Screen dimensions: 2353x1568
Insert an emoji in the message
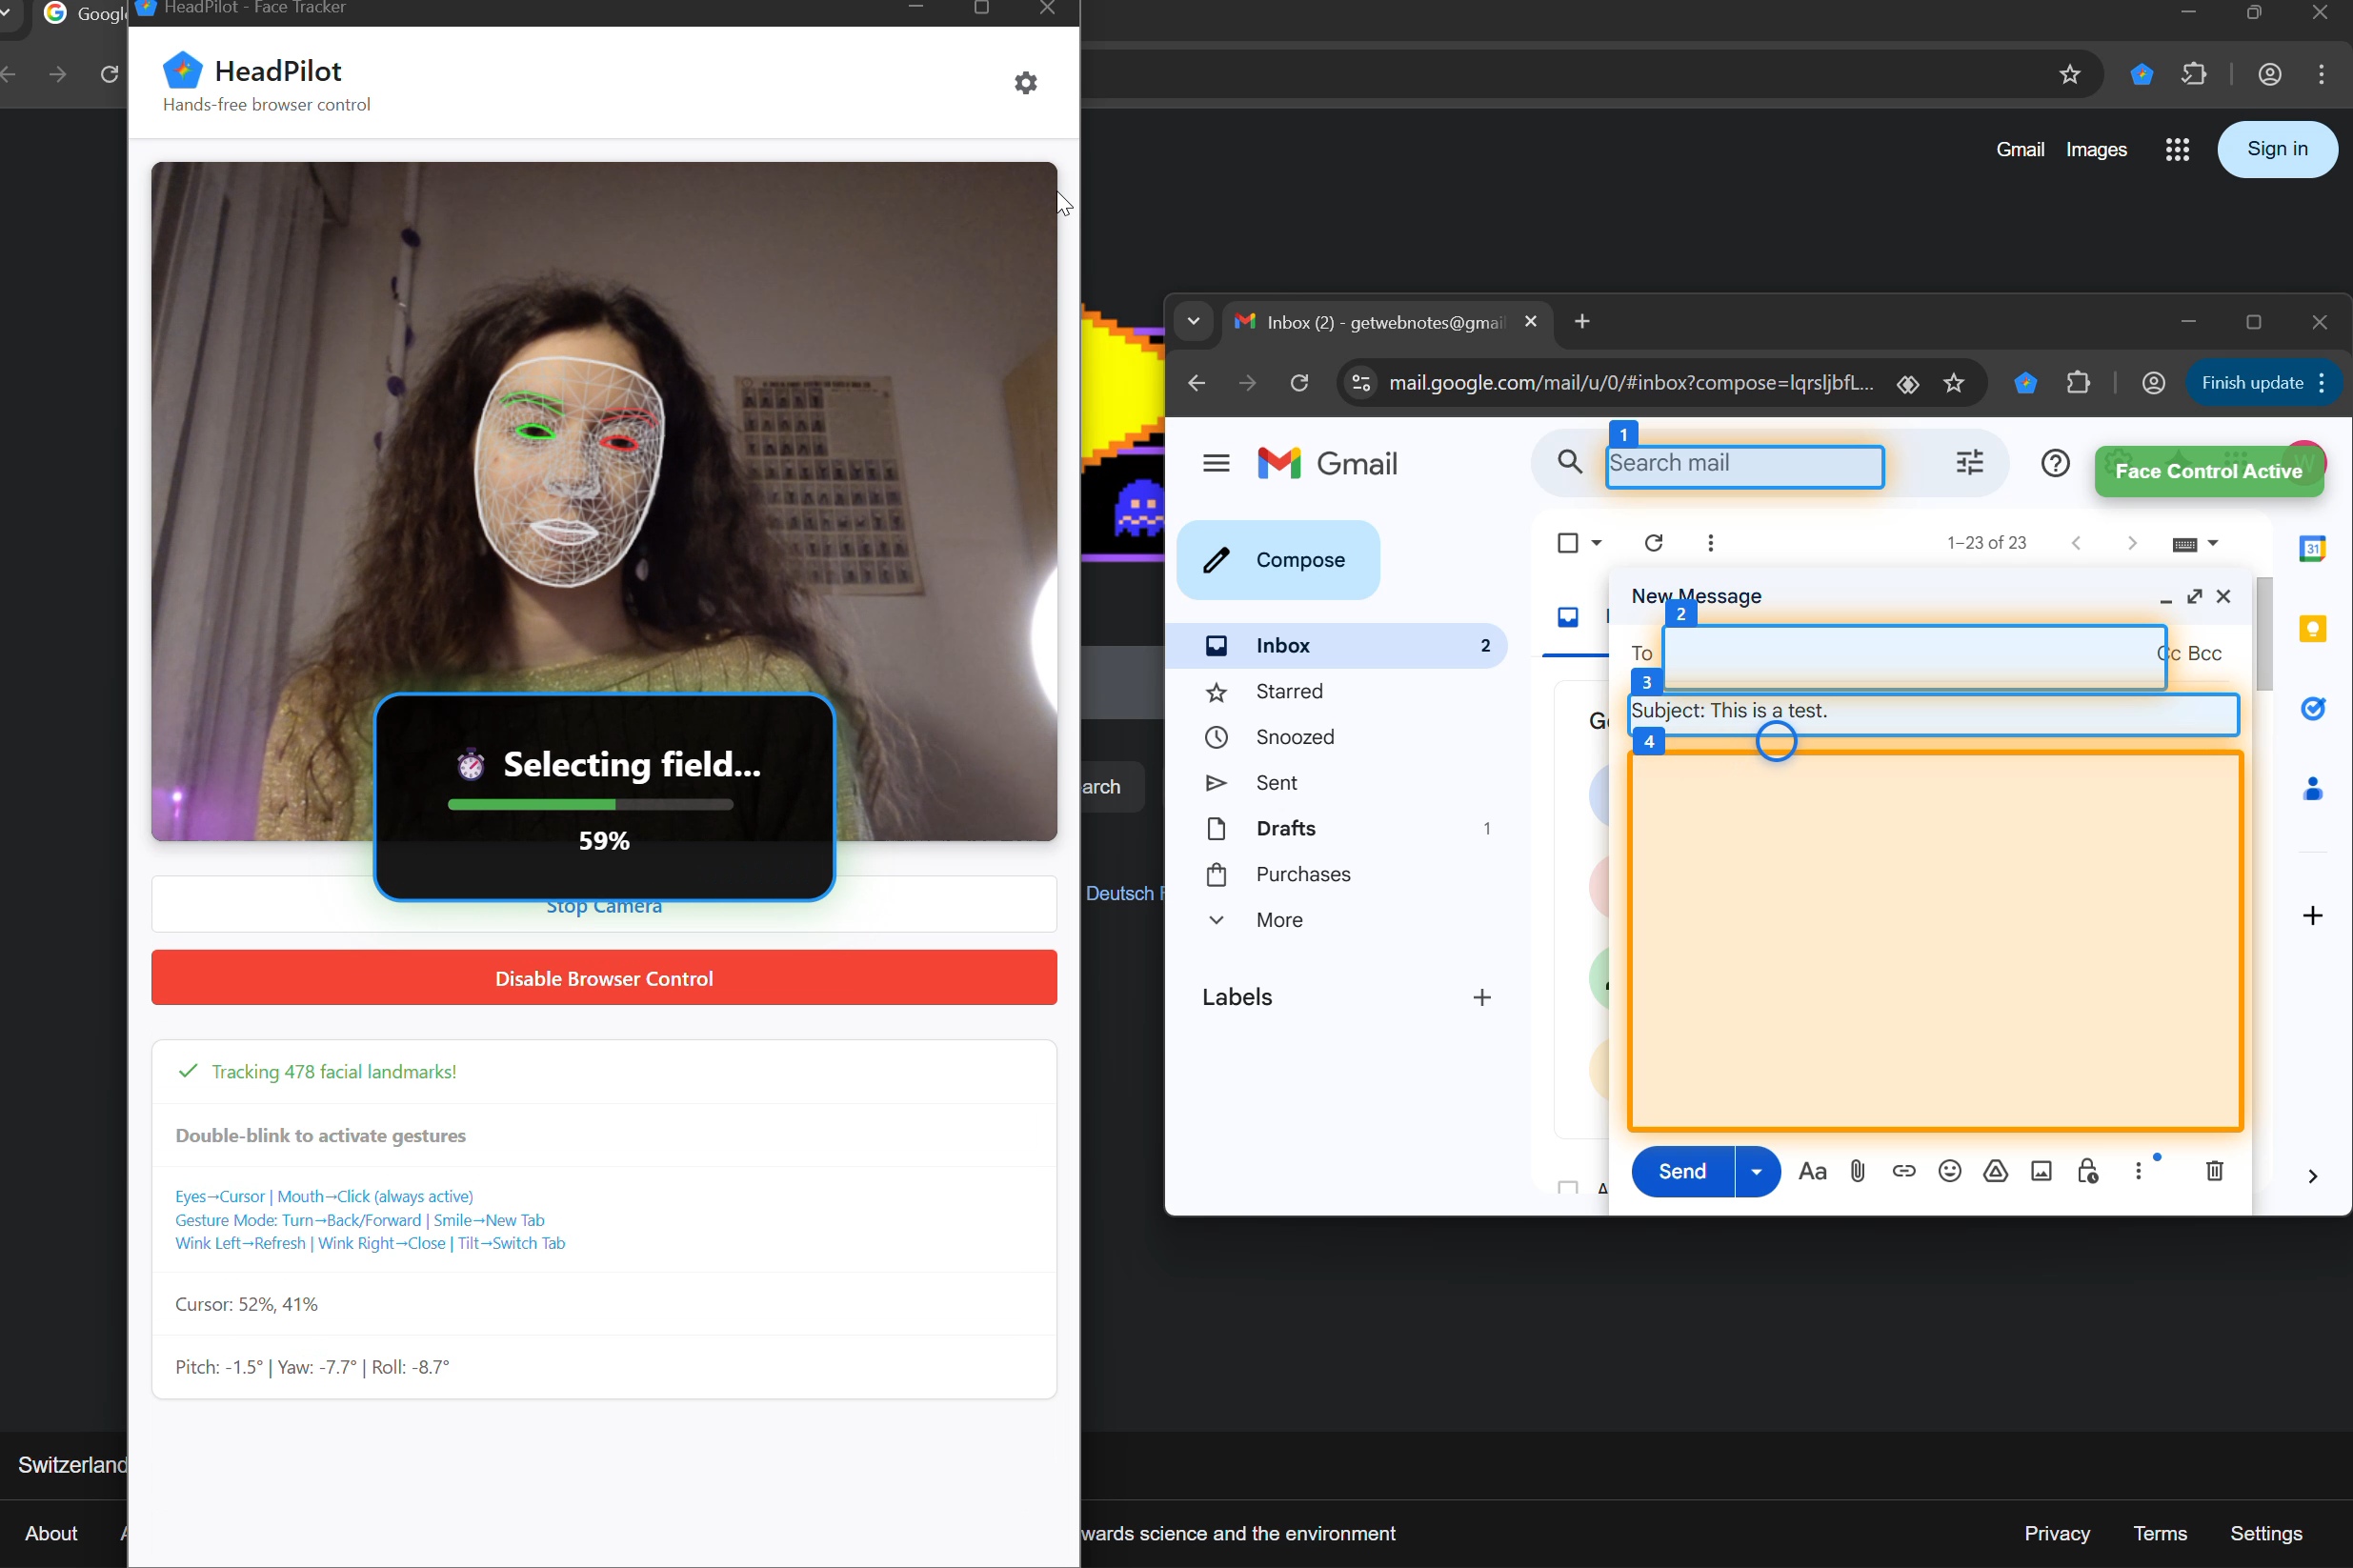(x=1949, y=1171)
